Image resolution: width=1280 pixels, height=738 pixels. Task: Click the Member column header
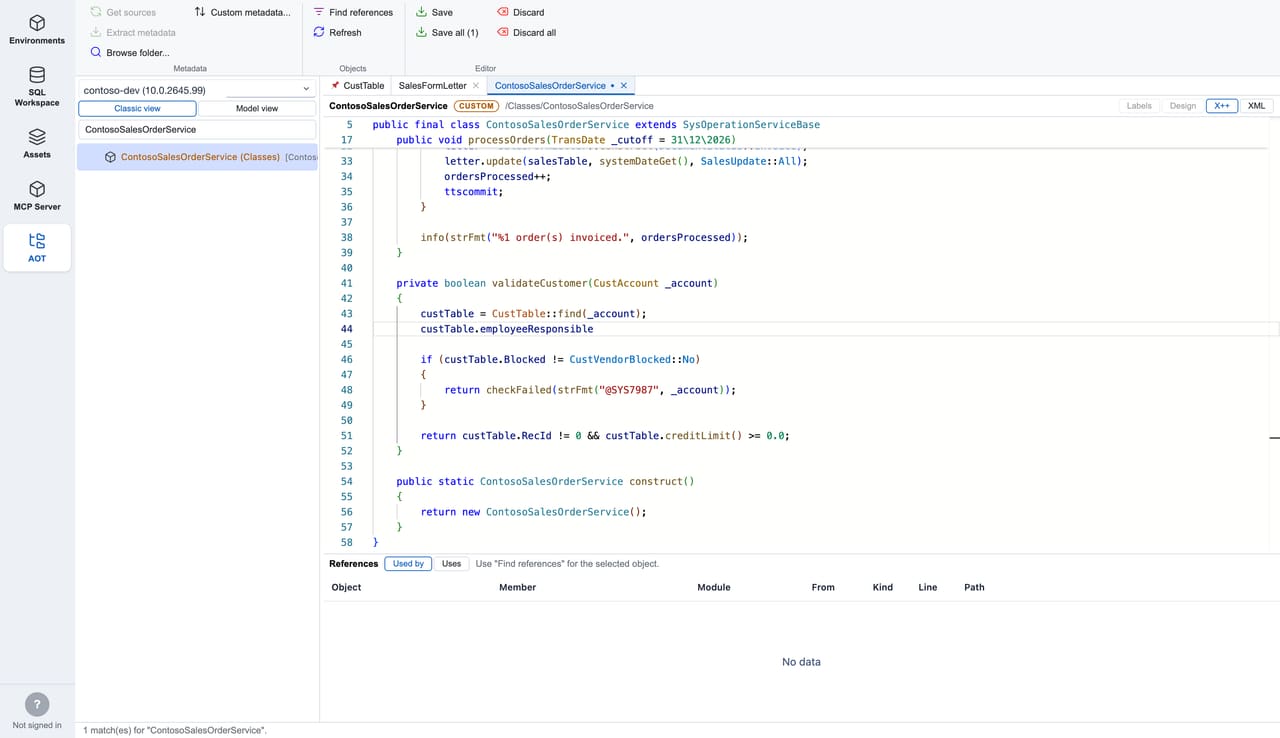click(x=517, y=587)
